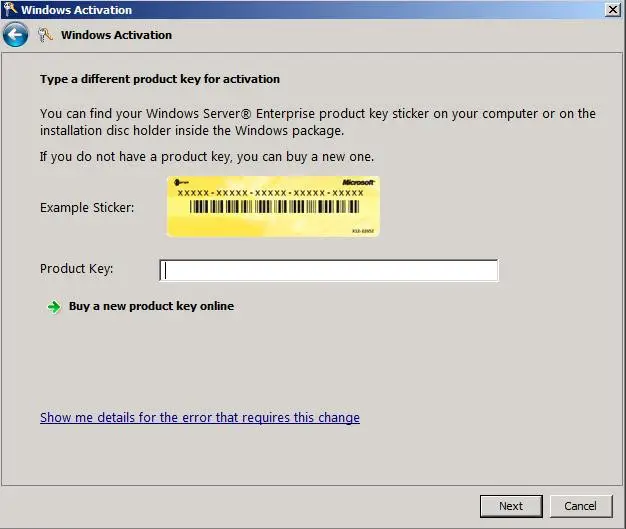The image size is (626, 529).
Task: Click the keys icon in the title bar
Action: 10,9
